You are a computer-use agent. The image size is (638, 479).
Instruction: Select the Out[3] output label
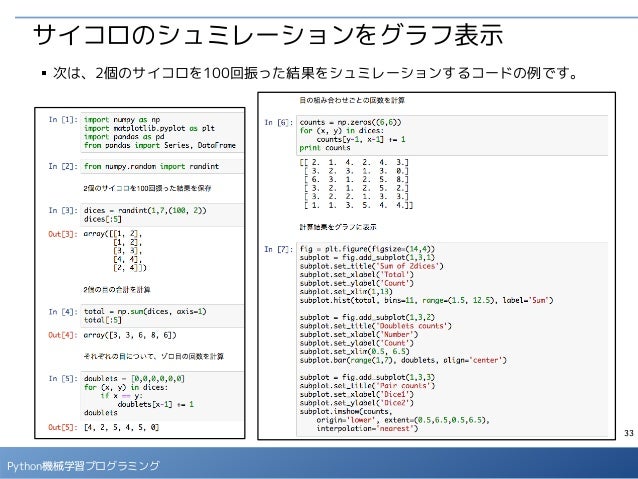click(63, 234)
